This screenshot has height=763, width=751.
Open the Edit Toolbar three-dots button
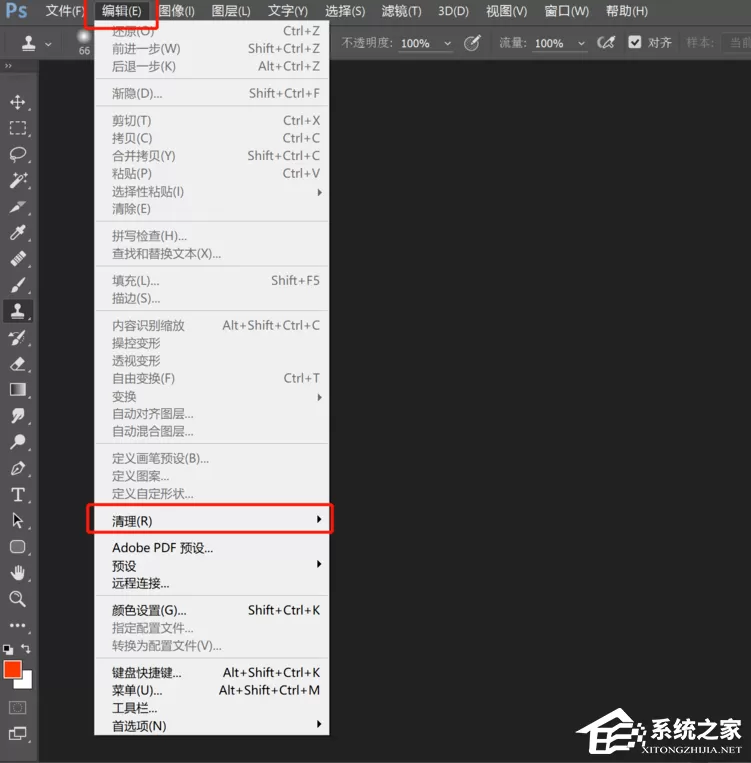(x=18, y=625)
